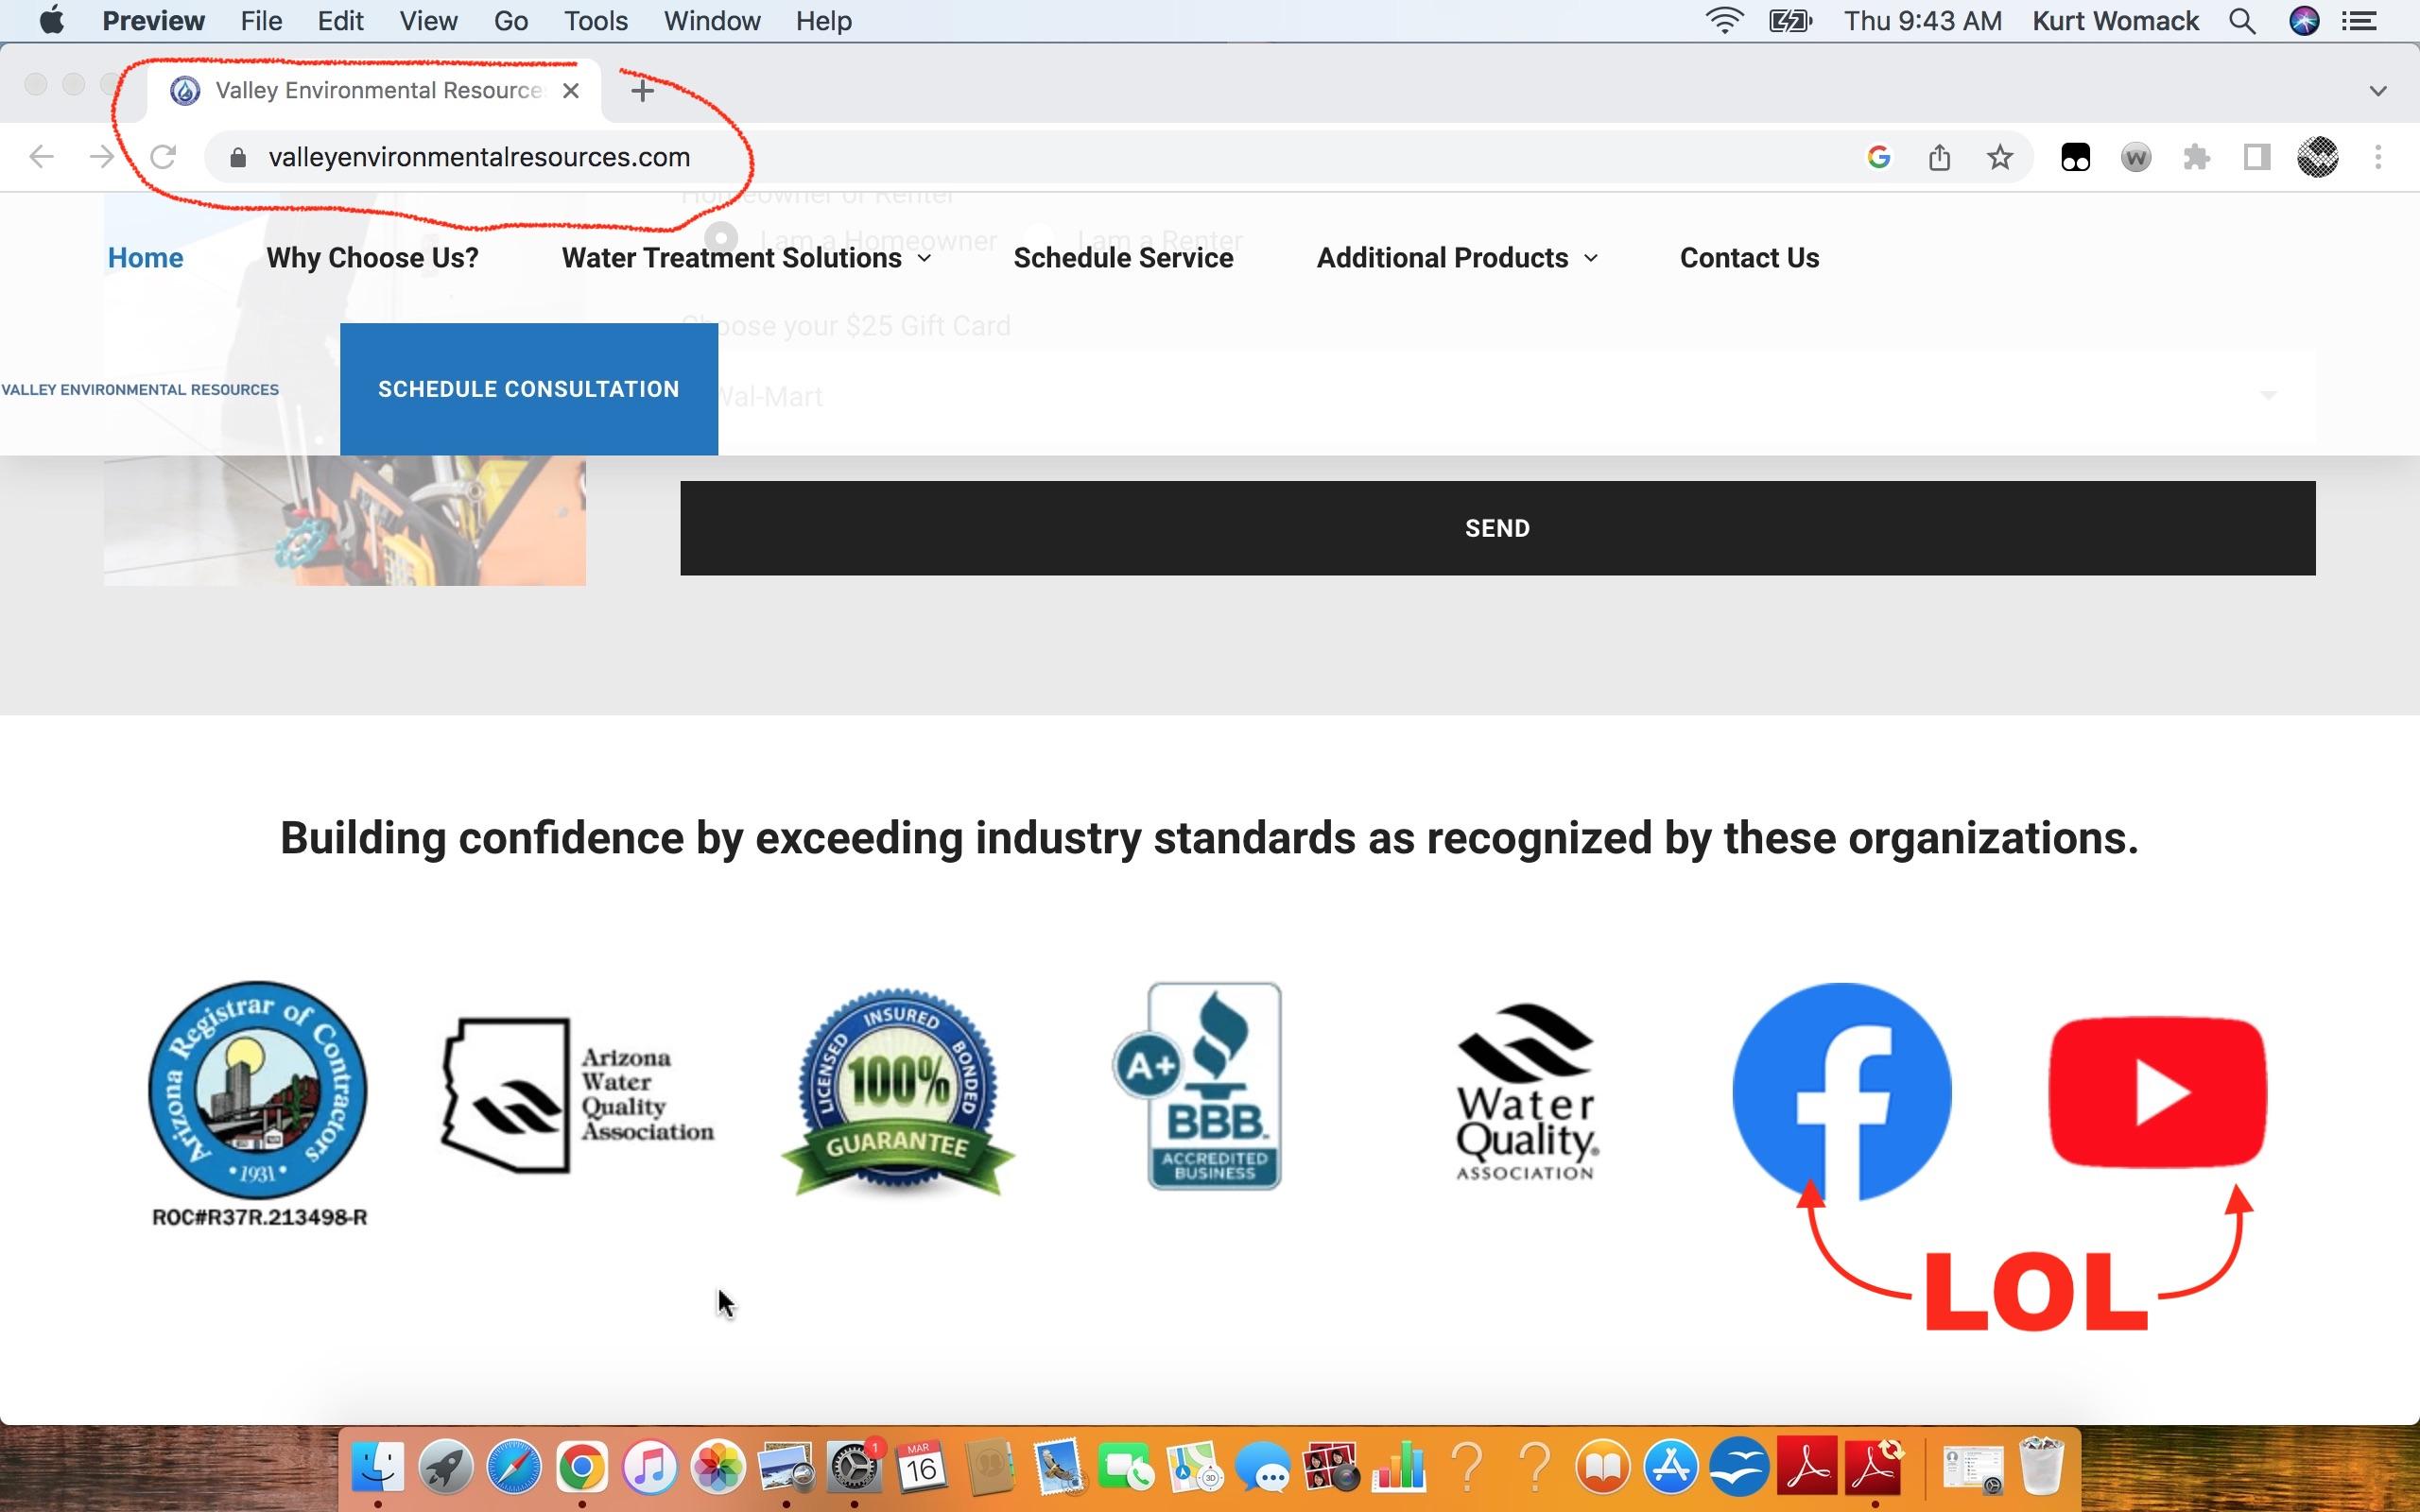Open the Trash in the Dock

pyautogui.click(x=2040, y=1466)
